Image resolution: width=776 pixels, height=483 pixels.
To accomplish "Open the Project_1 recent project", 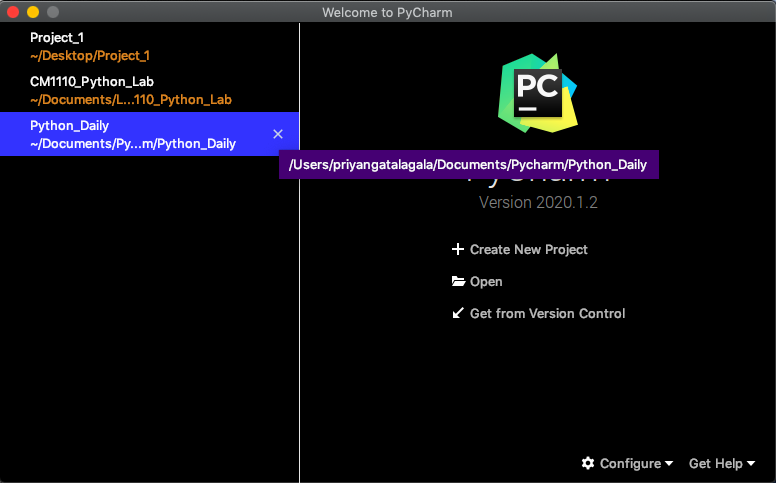I will pyautogui.click(x=149, y=46).
